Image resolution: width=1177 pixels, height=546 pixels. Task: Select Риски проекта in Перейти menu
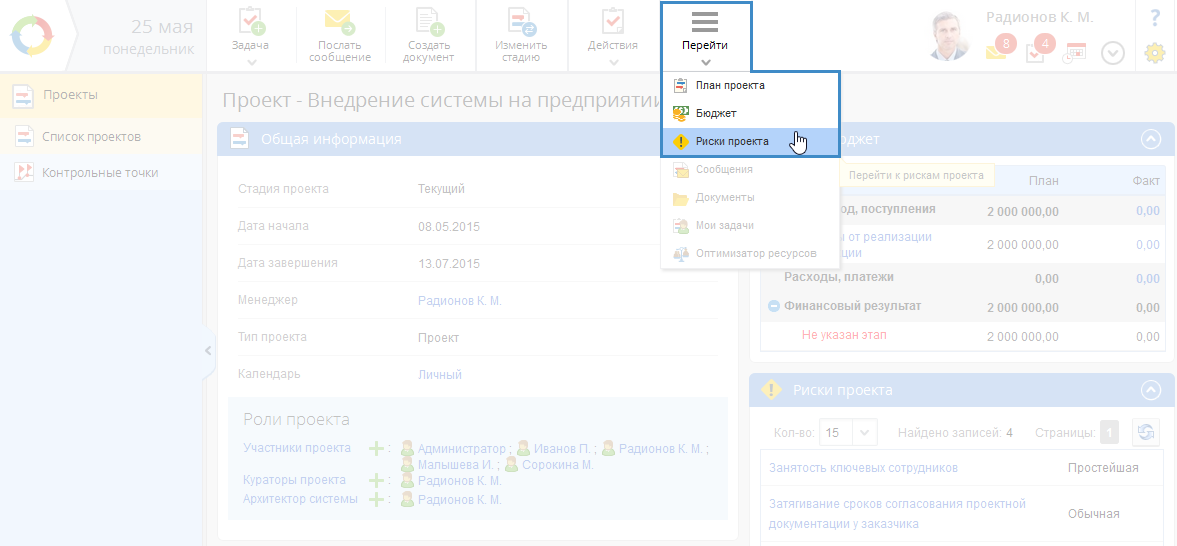click(x=732, y=142)
